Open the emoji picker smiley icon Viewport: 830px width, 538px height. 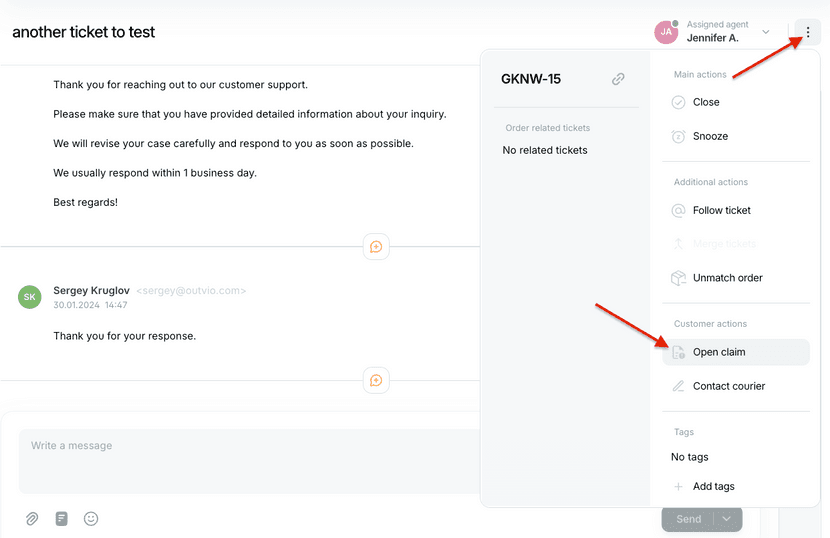click(91, 518)
